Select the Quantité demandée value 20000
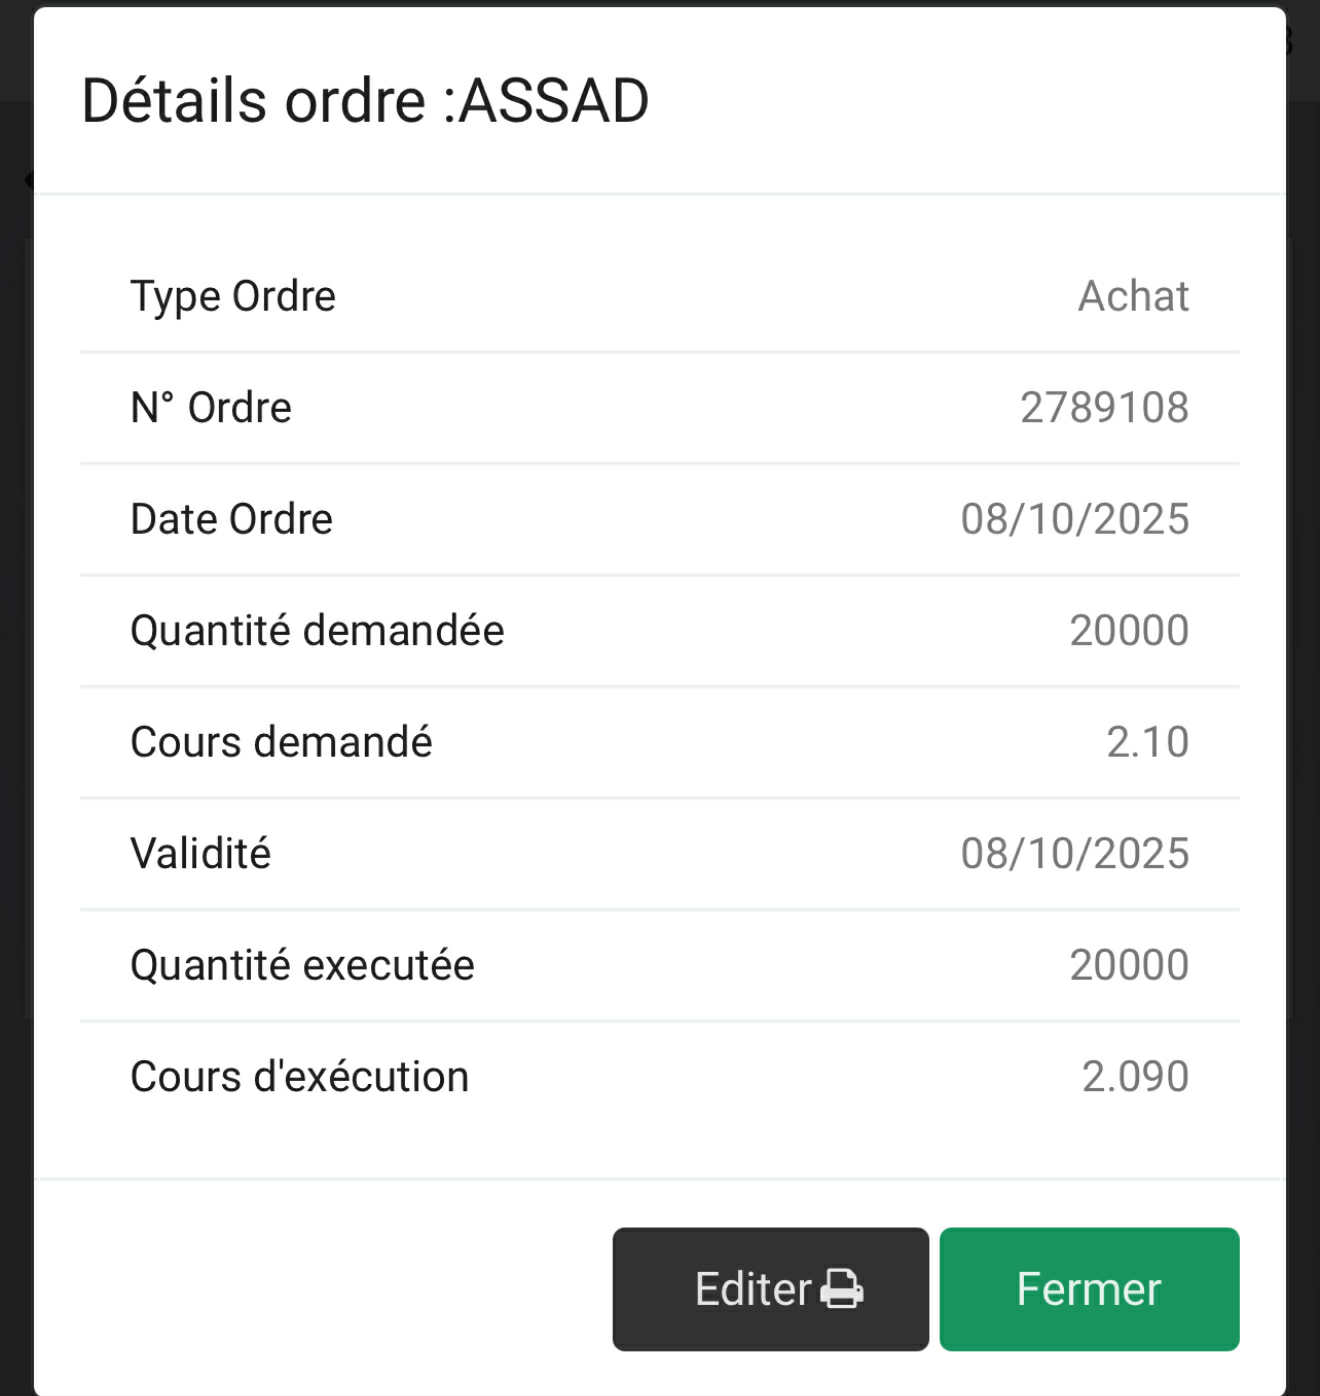Screen dimensions: 1320x1396 click(1129, 631)
